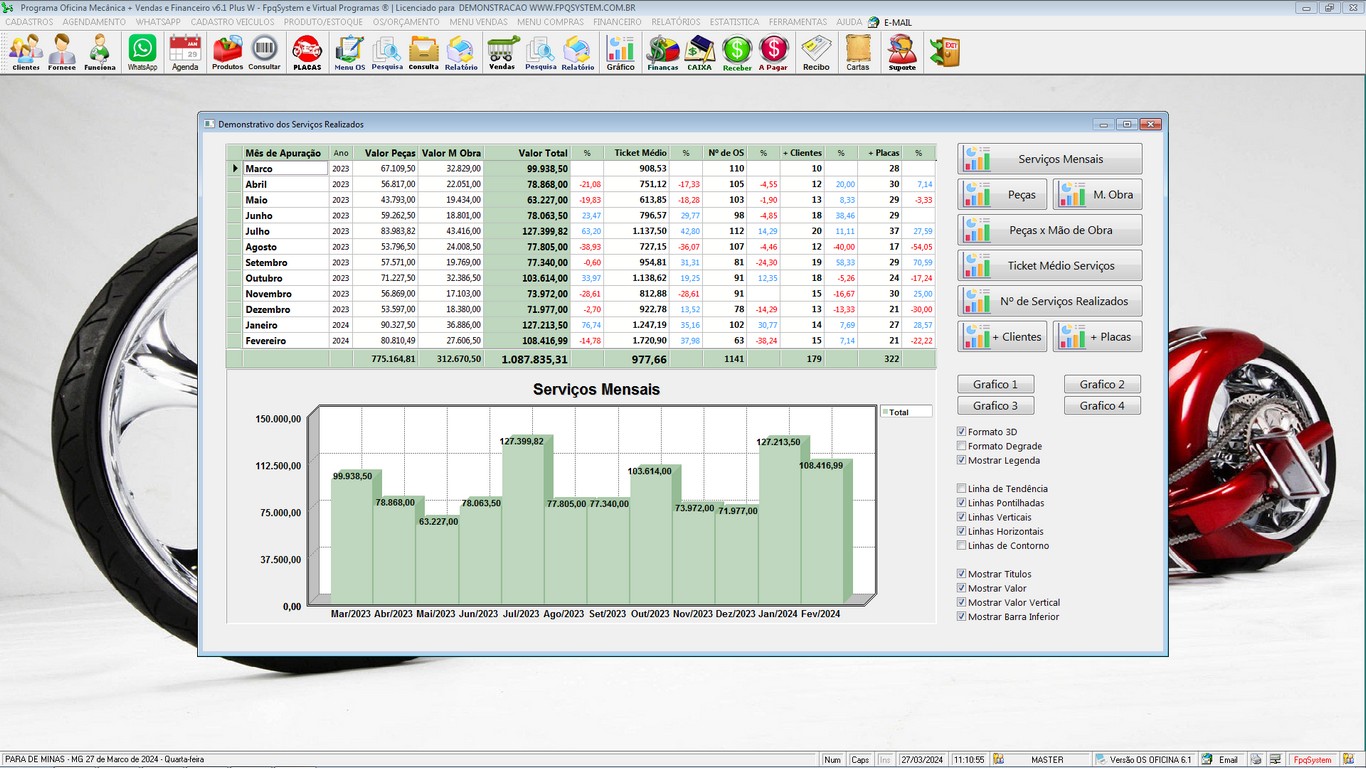Open the PLACAS motorcycle icon
The width and height of the screenshot is (1366, 768).
click(307, 52)
